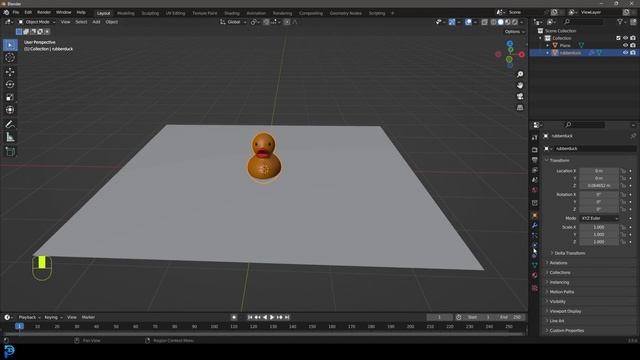Hide the Plane object in viewport
The image size is (640, 360).
(625, 45)
